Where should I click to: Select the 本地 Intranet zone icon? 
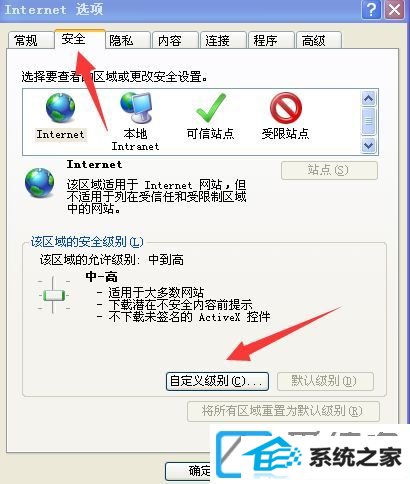pyautogui.click(x=136, y=107)
